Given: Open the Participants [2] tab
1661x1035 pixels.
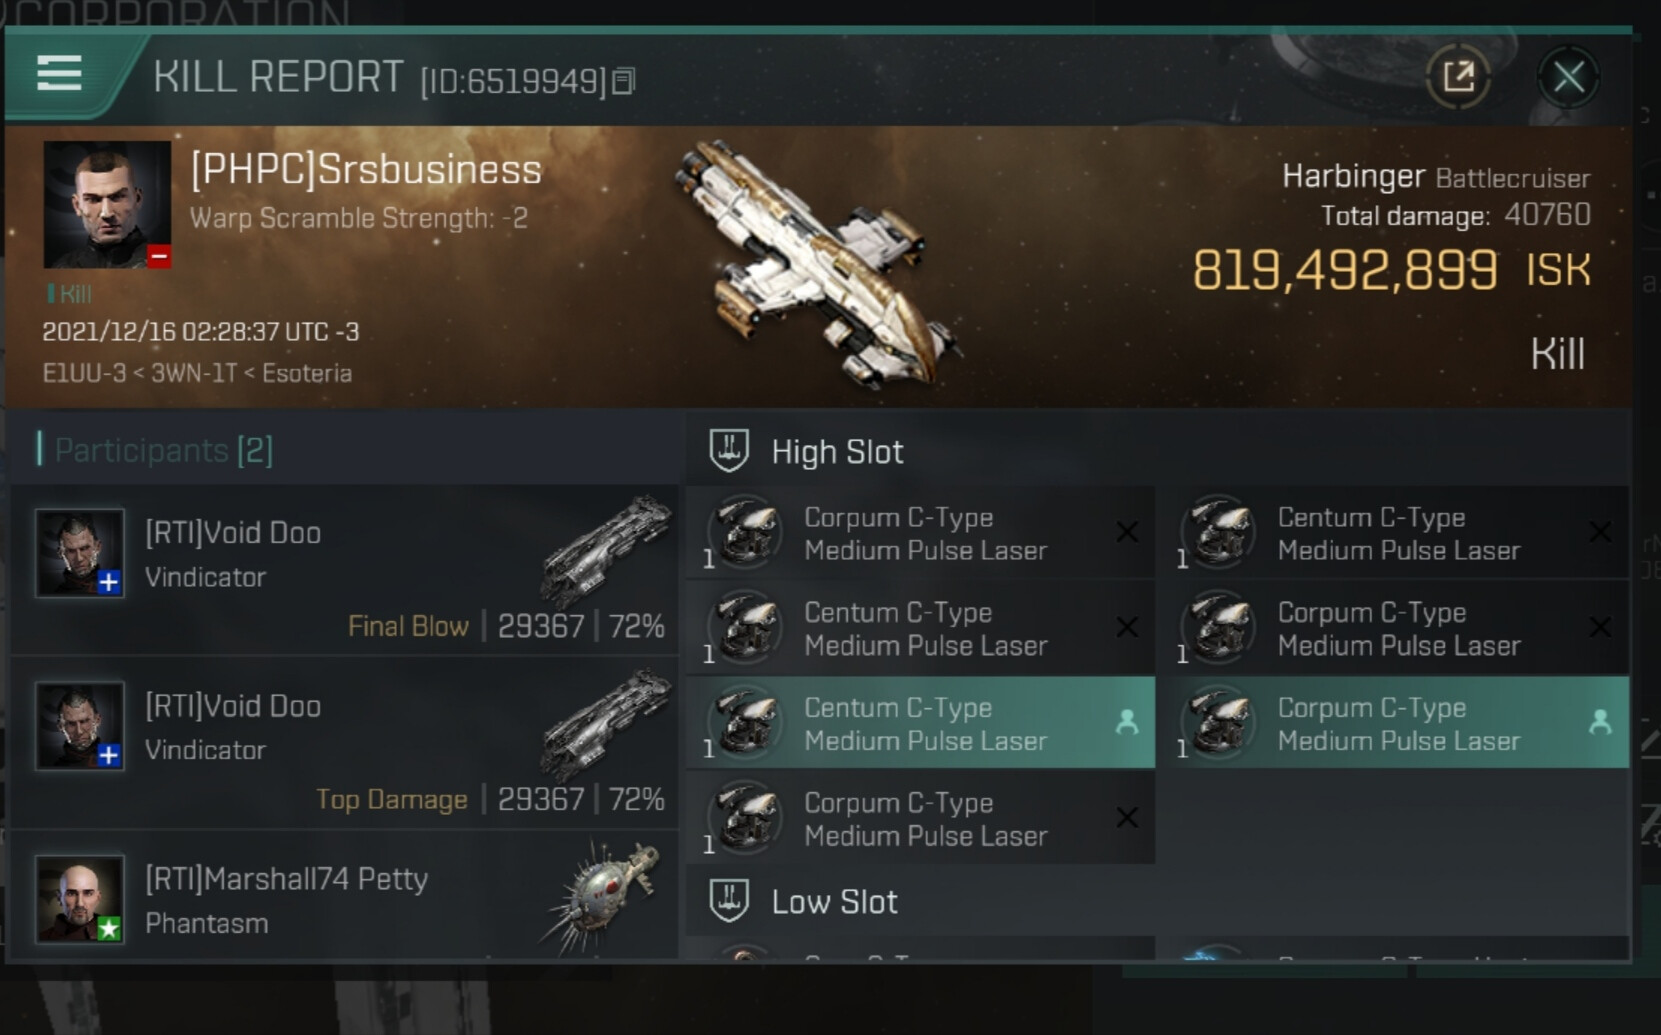Looking at the screenshot, I should (163, 450).
